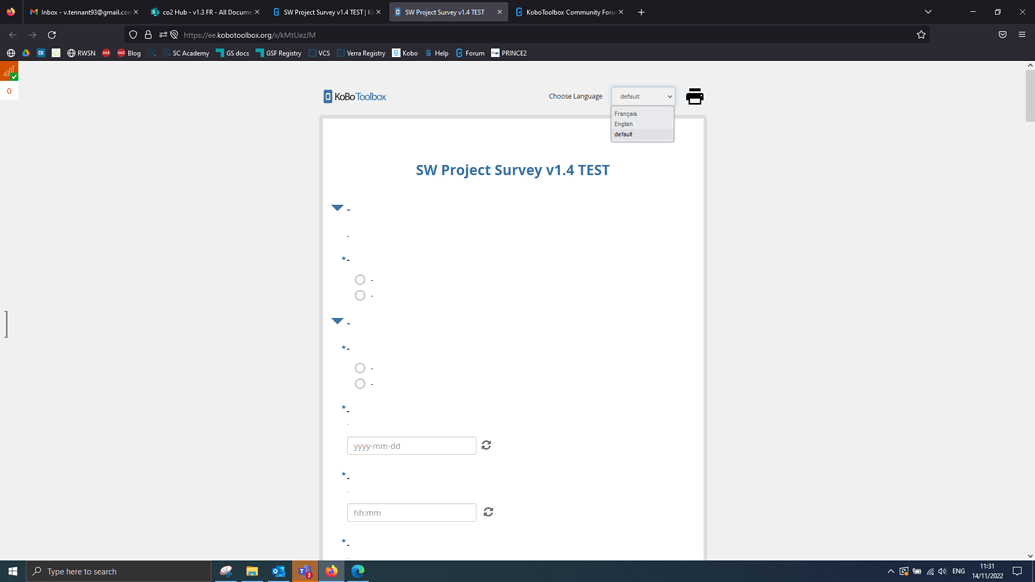Click the yyyy-mm-dd date input field

411,445
